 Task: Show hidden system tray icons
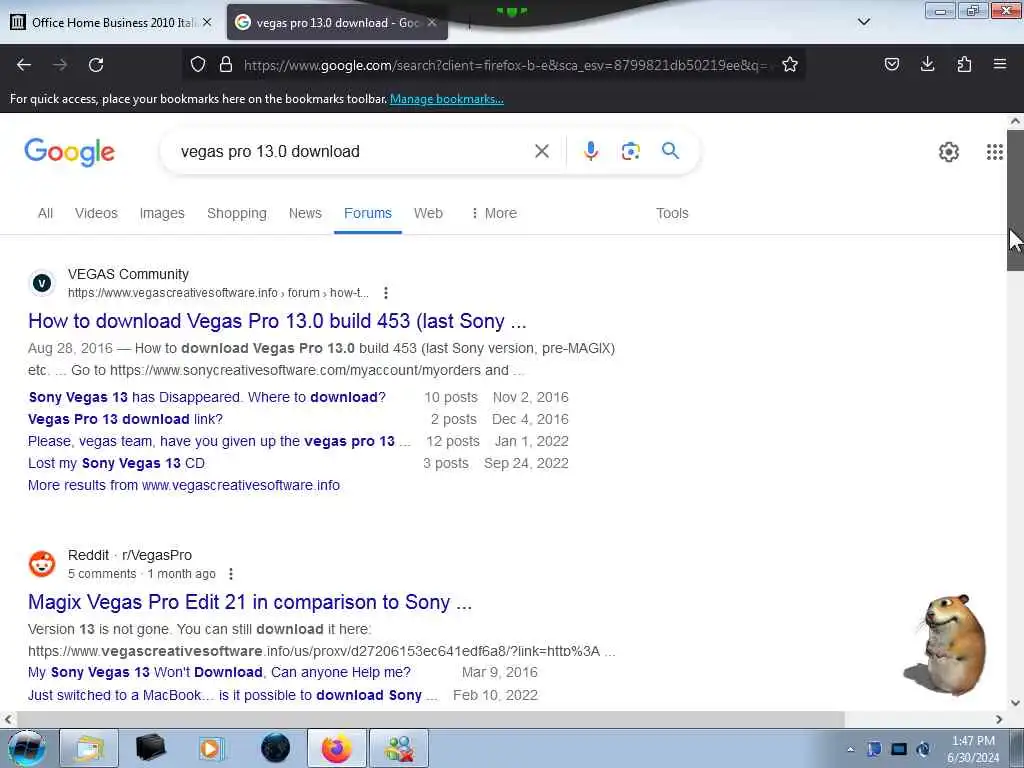(x=850, y=750)
